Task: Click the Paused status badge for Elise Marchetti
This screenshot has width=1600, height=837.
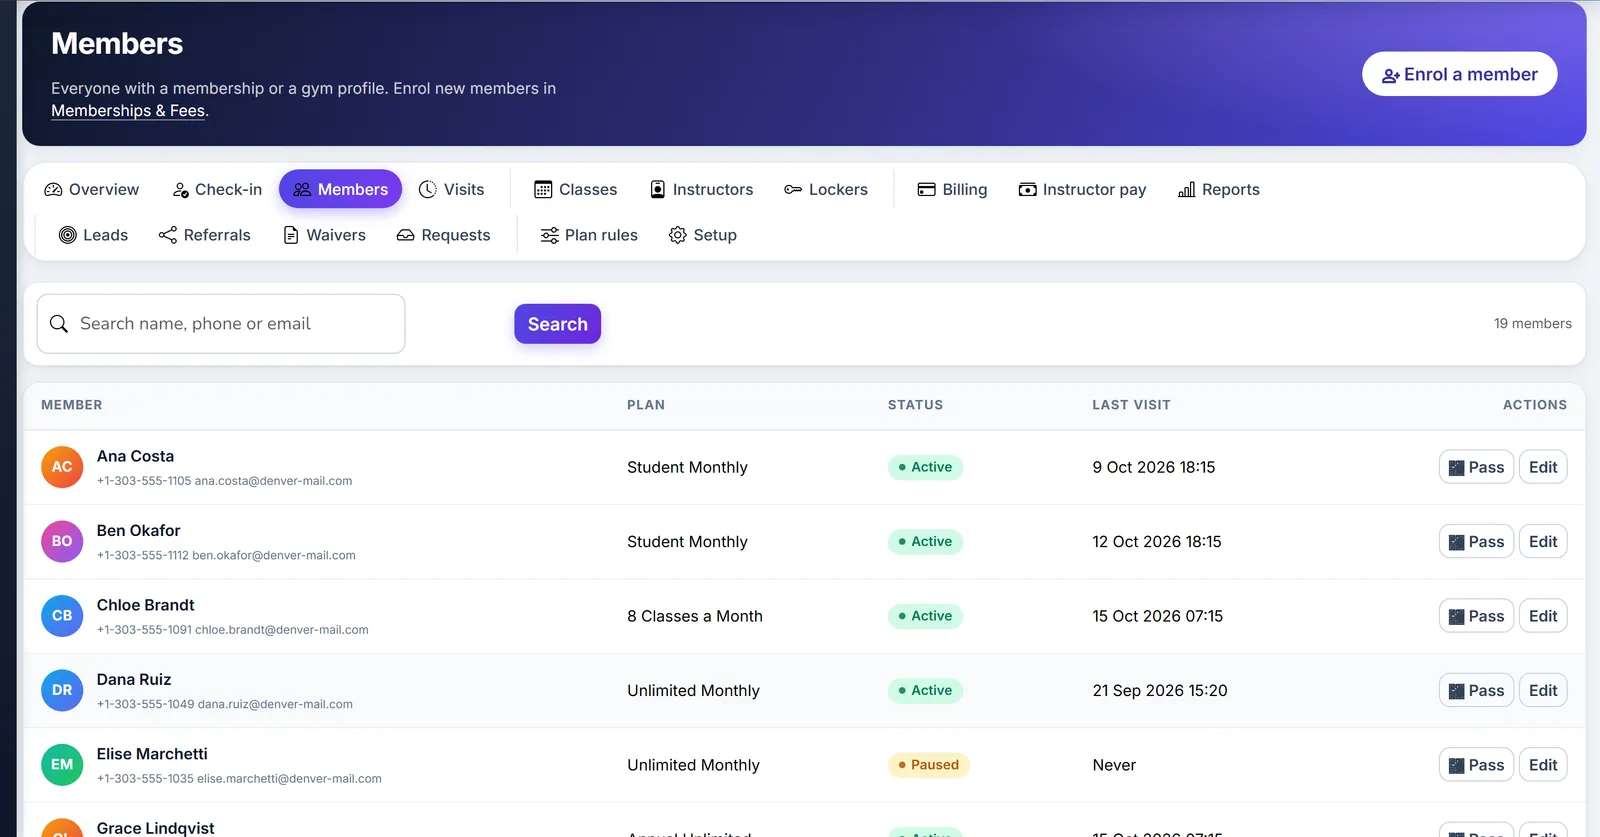Action: (928, 765)
